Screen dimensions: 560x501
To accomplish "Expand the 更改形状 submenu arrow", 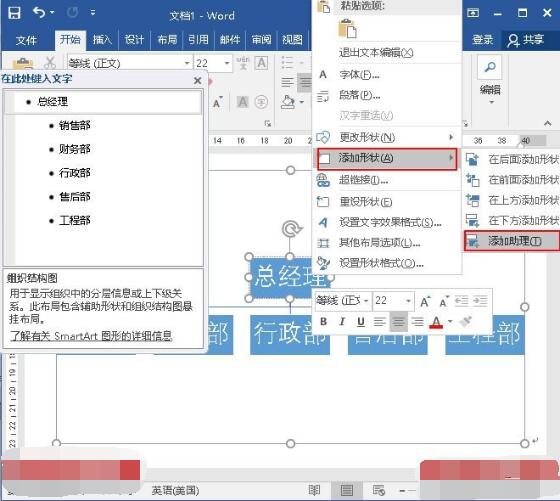I will pos(451,137).
